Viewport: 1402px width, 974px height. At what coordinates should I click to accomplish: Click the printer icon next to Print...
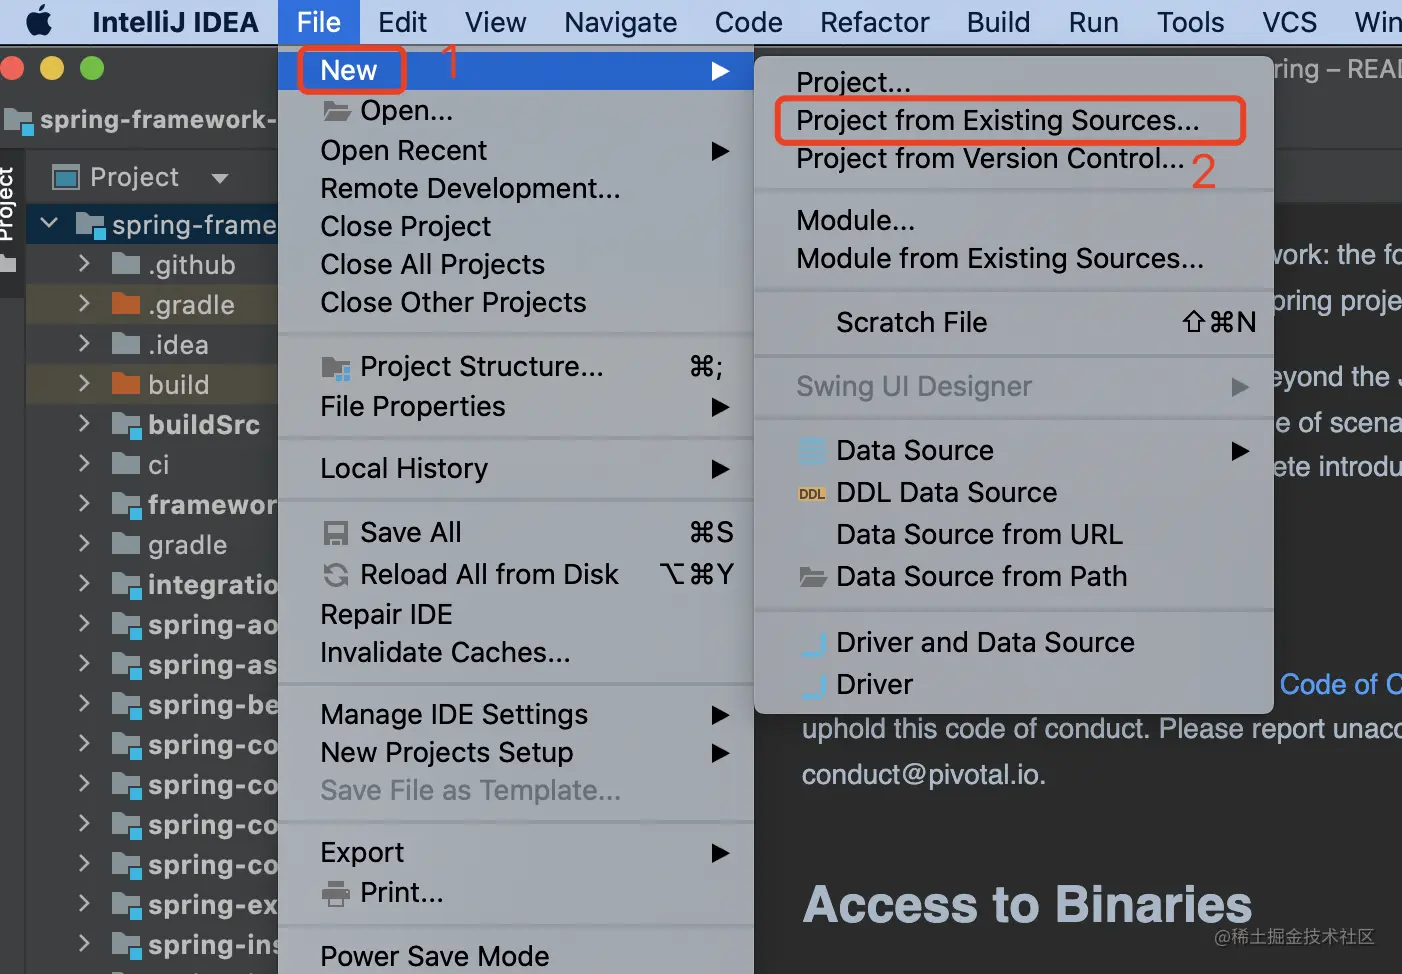coord(336,893)
